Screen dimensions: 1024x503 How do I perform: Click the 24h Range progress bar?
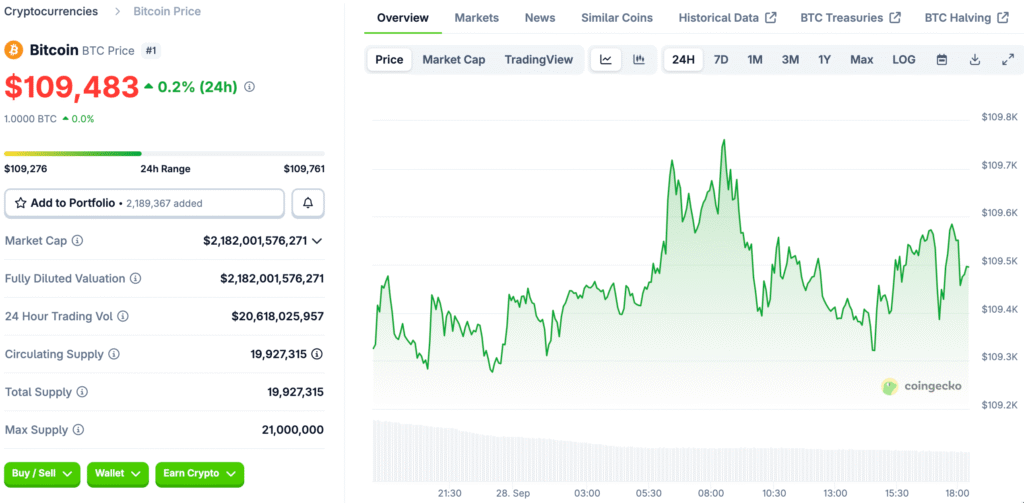coord(164,154)
